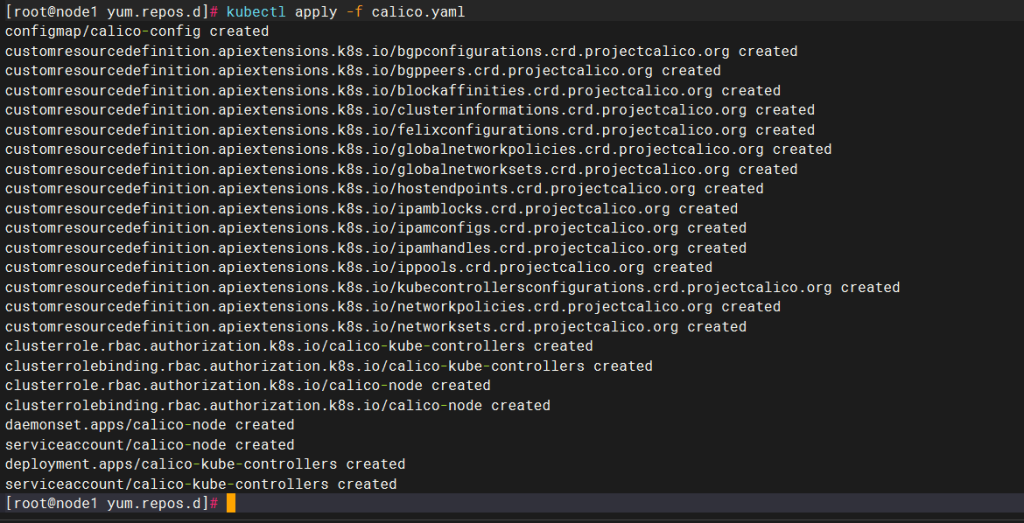The height and width of the screenshot is (523, 1024).
Task: Click the bgppeers CRD output line
Action: click(363, 71)
